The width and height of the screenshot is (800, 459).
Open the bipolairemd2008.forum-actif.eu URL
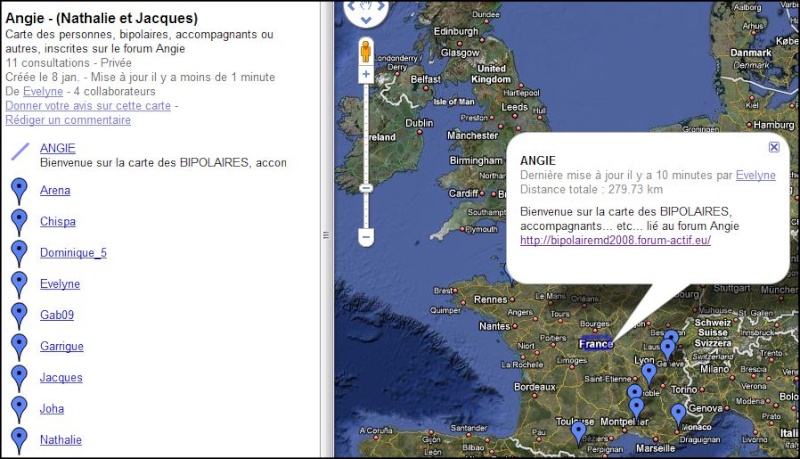click(x=615, y=240)
